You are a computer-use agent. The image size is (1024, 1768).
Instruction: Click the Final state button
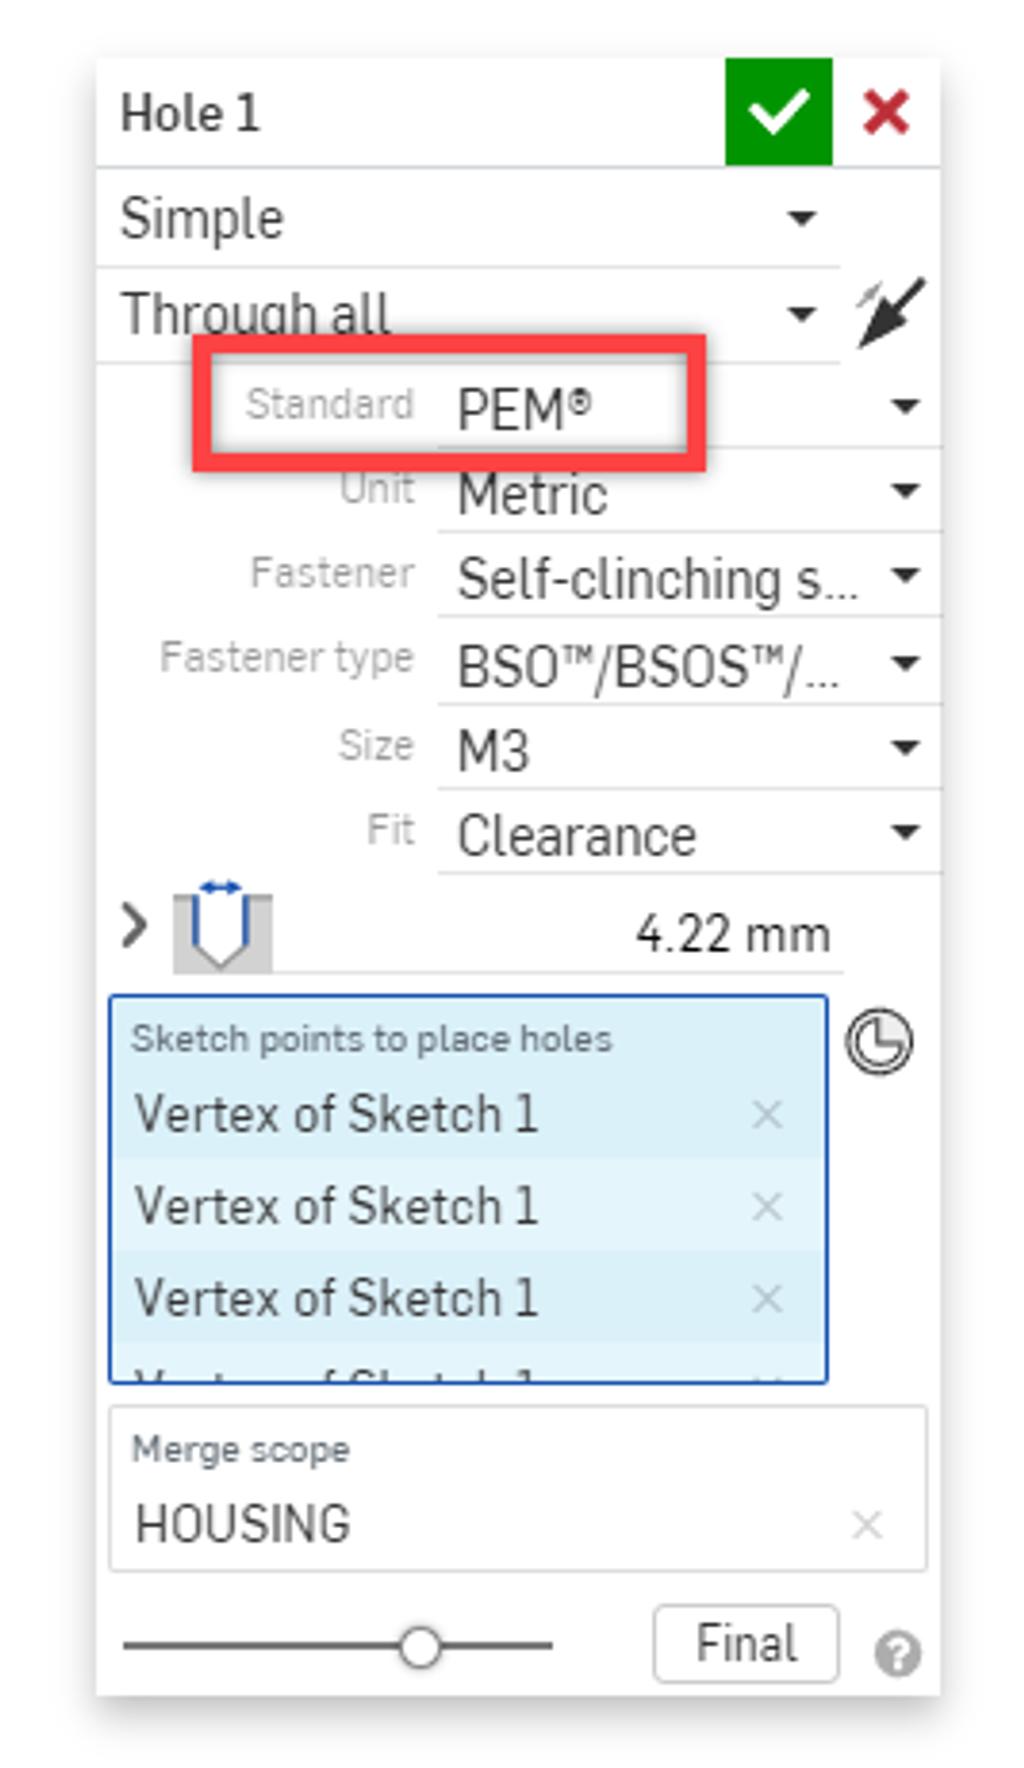[x=744, y=1641]
